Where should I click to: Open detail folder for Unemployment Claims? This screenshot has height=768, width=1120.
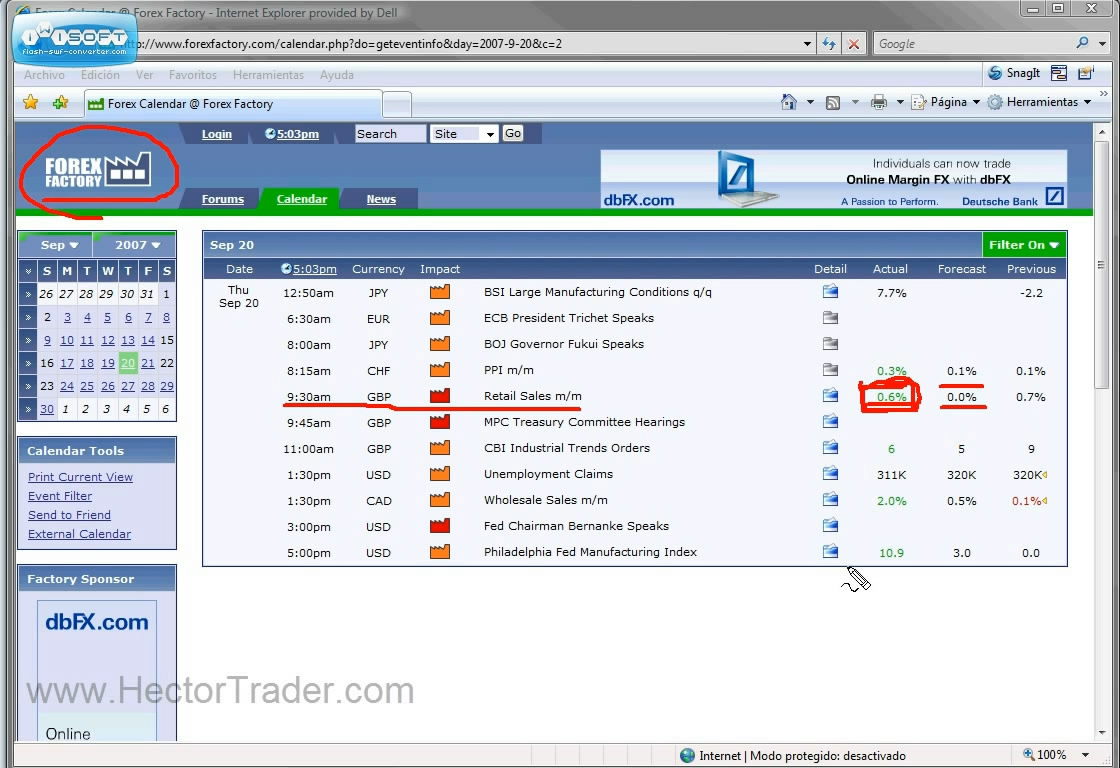(830, 474)
